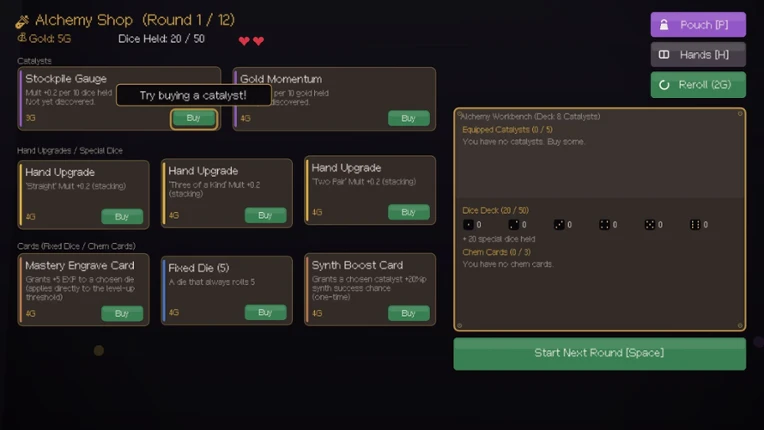Screen dimensions: 764x430
Task: Click the three-pip die icon in Dice Deck
Action: pos(559,224)
